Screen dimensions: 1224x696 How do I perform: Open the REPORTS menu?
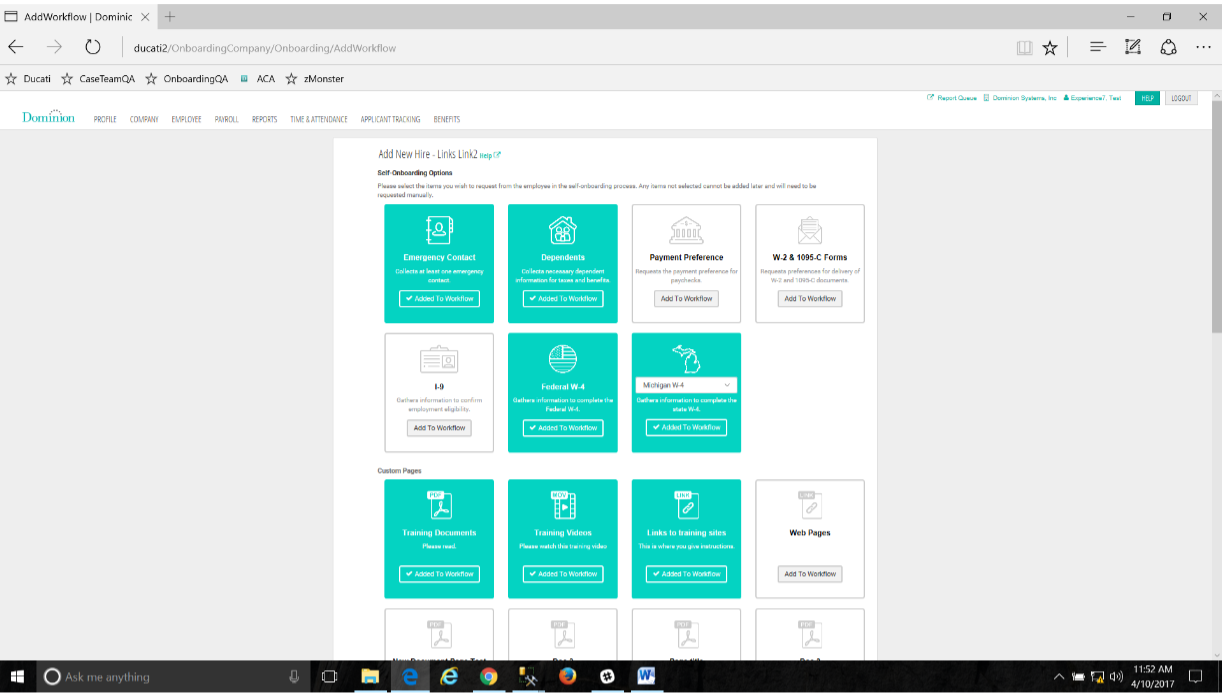click(x=265, y=120)
